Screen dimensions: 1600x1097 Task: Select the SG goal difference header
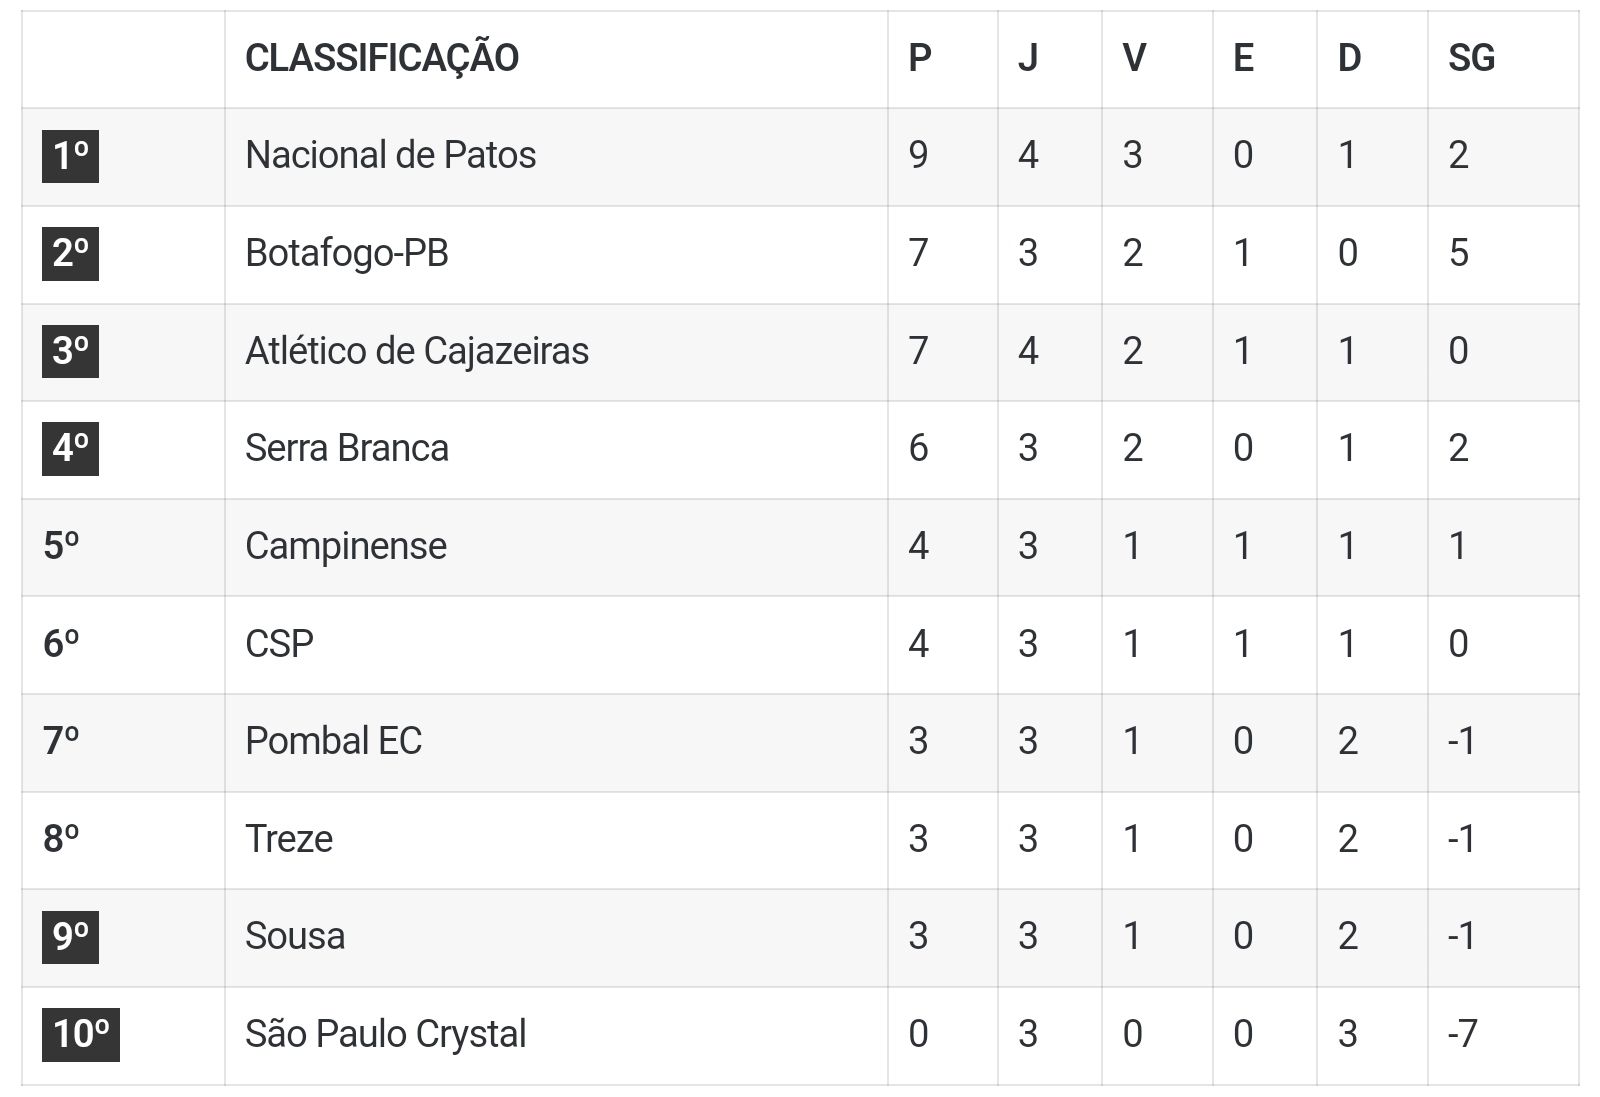click(1471, 58)
